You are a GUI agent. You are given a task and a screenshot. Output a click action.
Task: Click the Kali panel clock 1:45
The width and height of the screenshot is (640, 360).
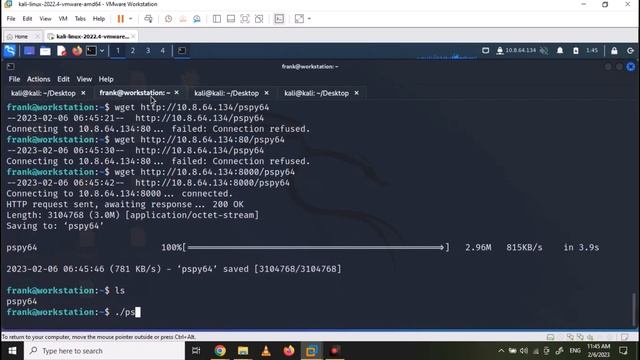pyautogui.click(x=592, y=51)
